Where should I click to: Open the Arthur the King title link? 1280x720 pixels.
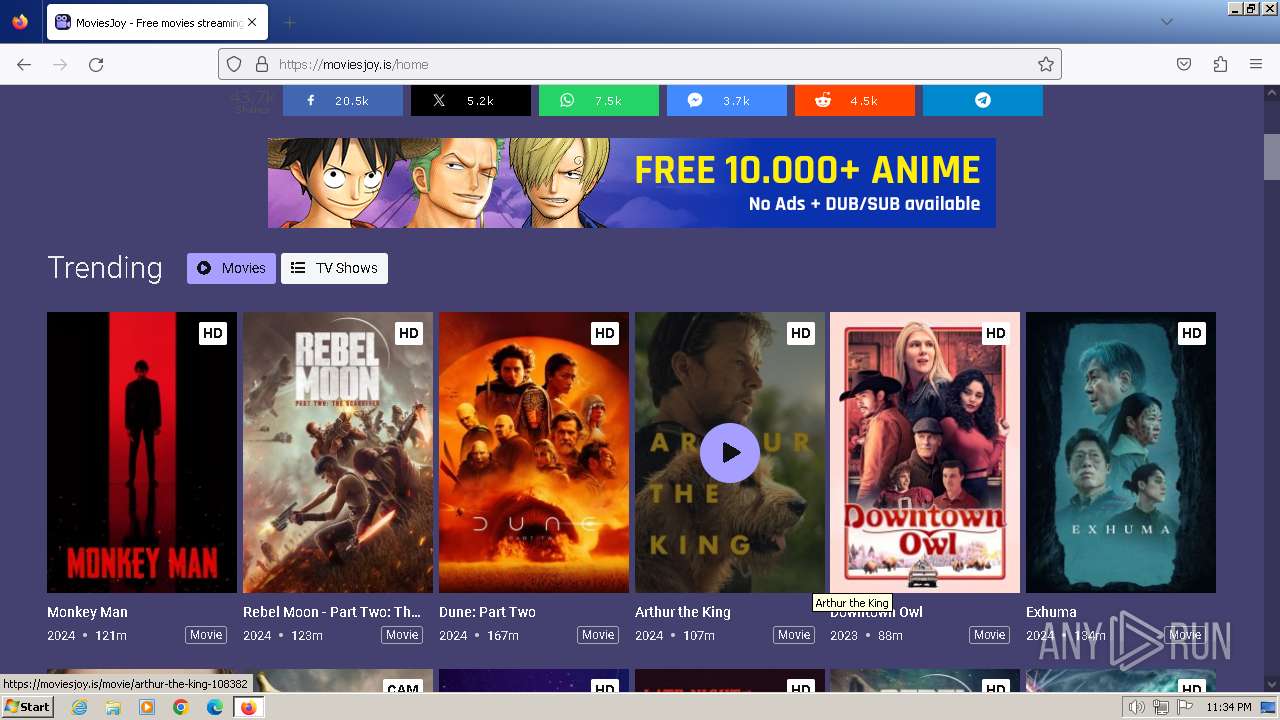pyautogui.click(x=683, y=612)
